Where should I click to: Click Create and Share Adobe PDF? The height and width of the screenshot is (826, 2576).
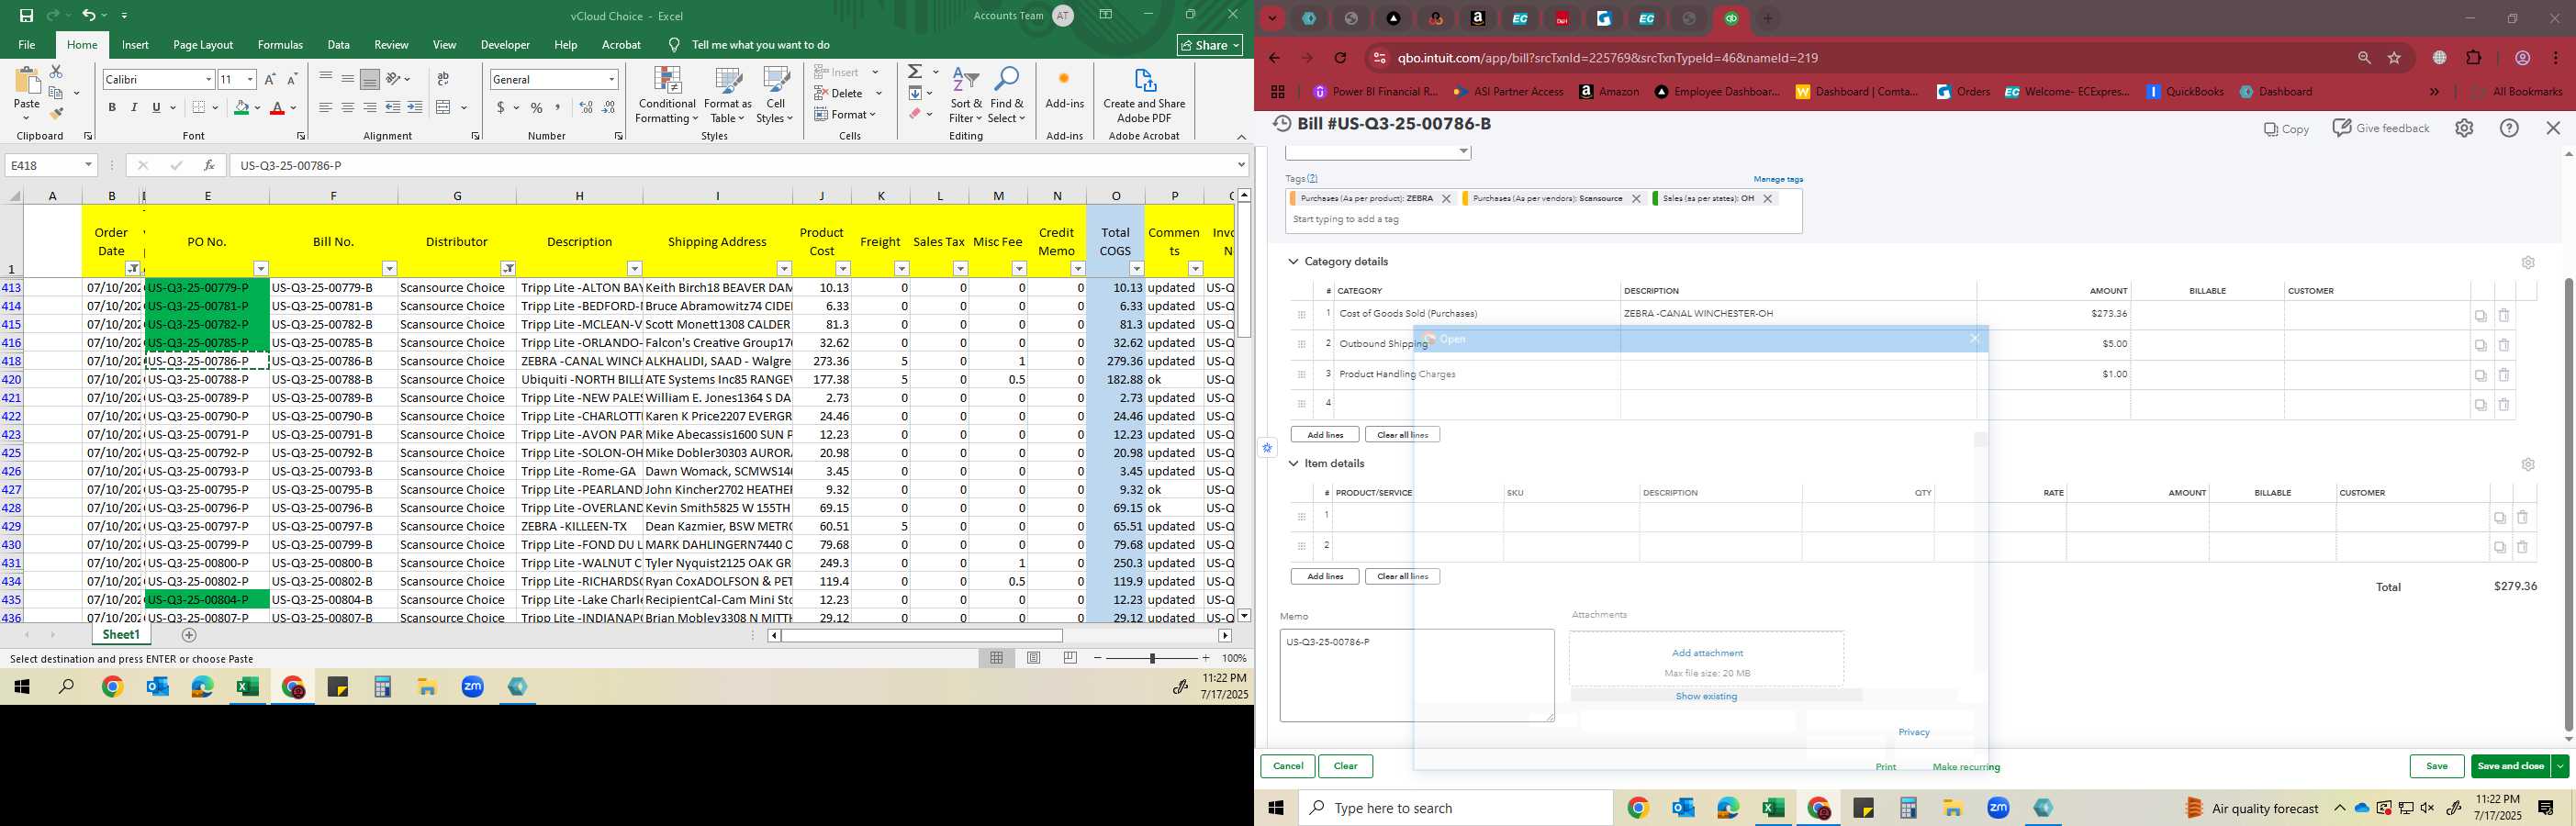[1144, 95]
